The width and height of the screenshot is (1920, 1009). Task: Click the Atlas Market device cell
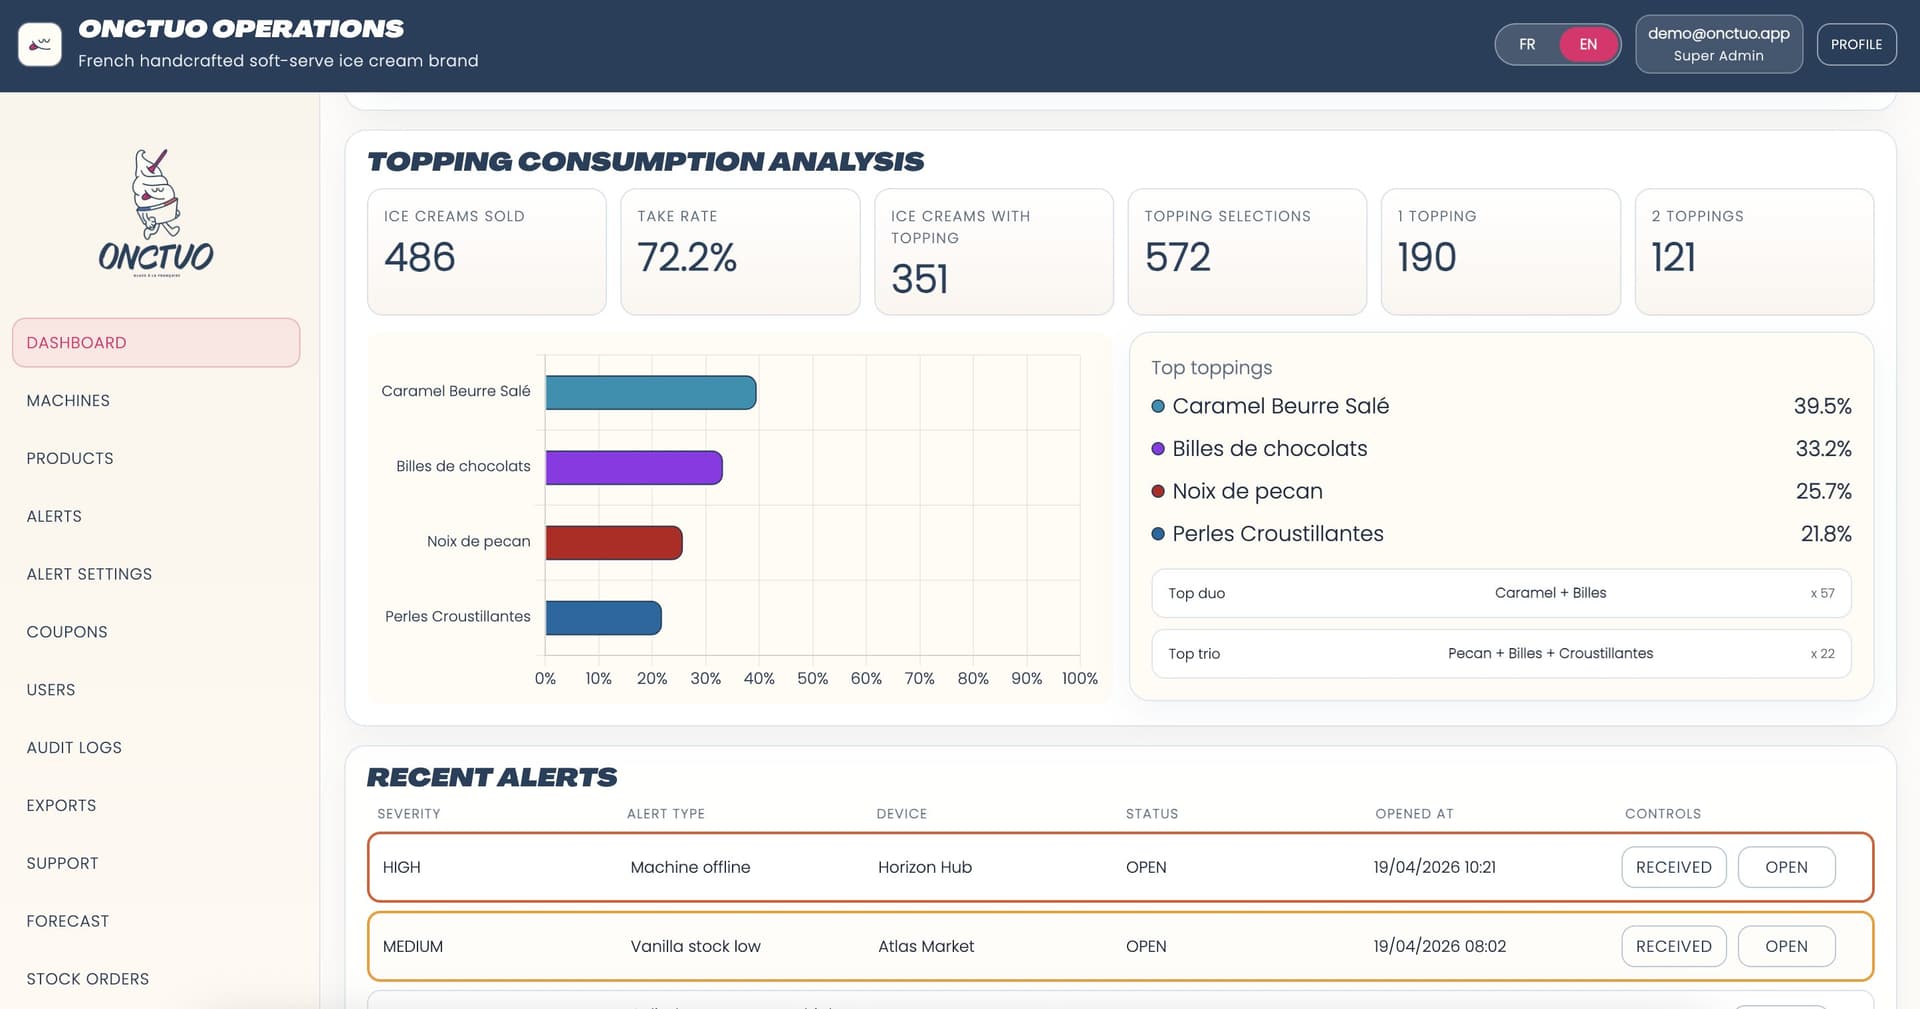tap(926, 946)
